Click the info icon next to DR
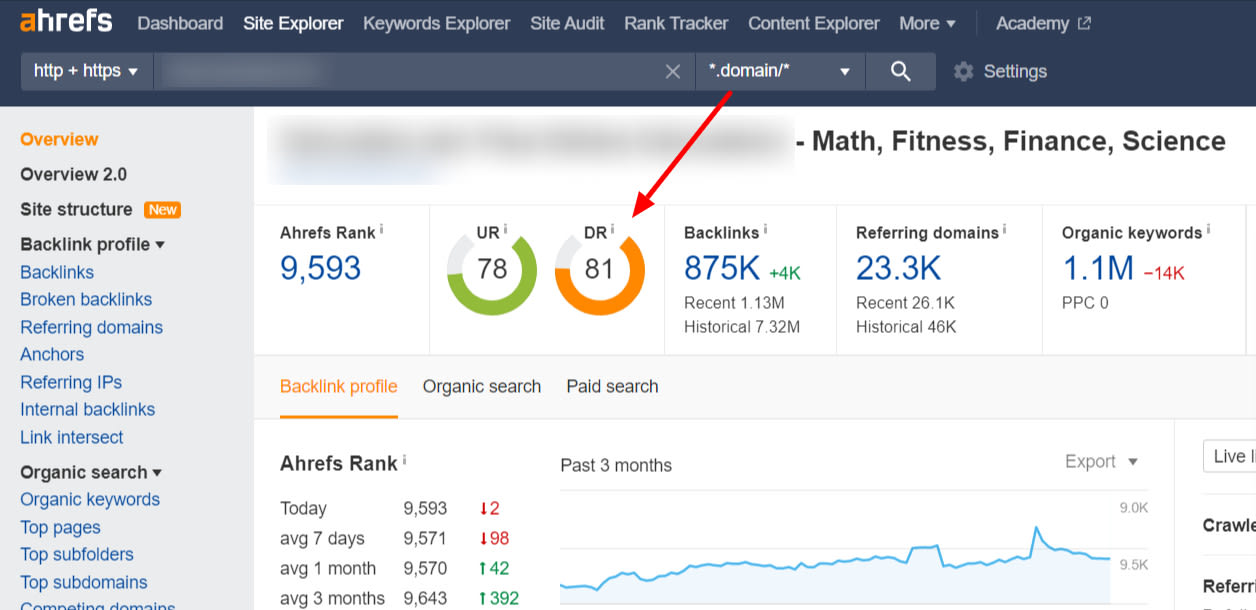This screenshot has height=610, width=1256. (x=613, y=229)
